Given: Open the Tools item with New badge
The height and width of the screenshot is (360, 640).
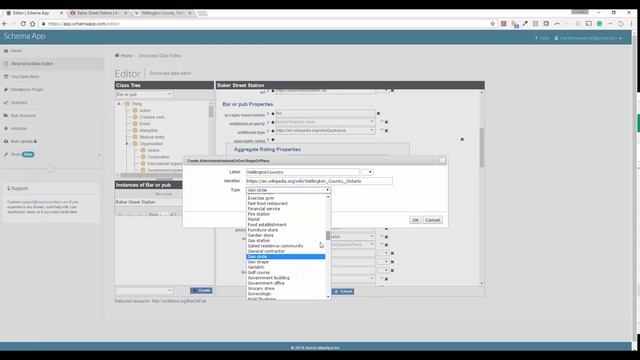Looking at the screenshot, I should (x=19, y=154).
